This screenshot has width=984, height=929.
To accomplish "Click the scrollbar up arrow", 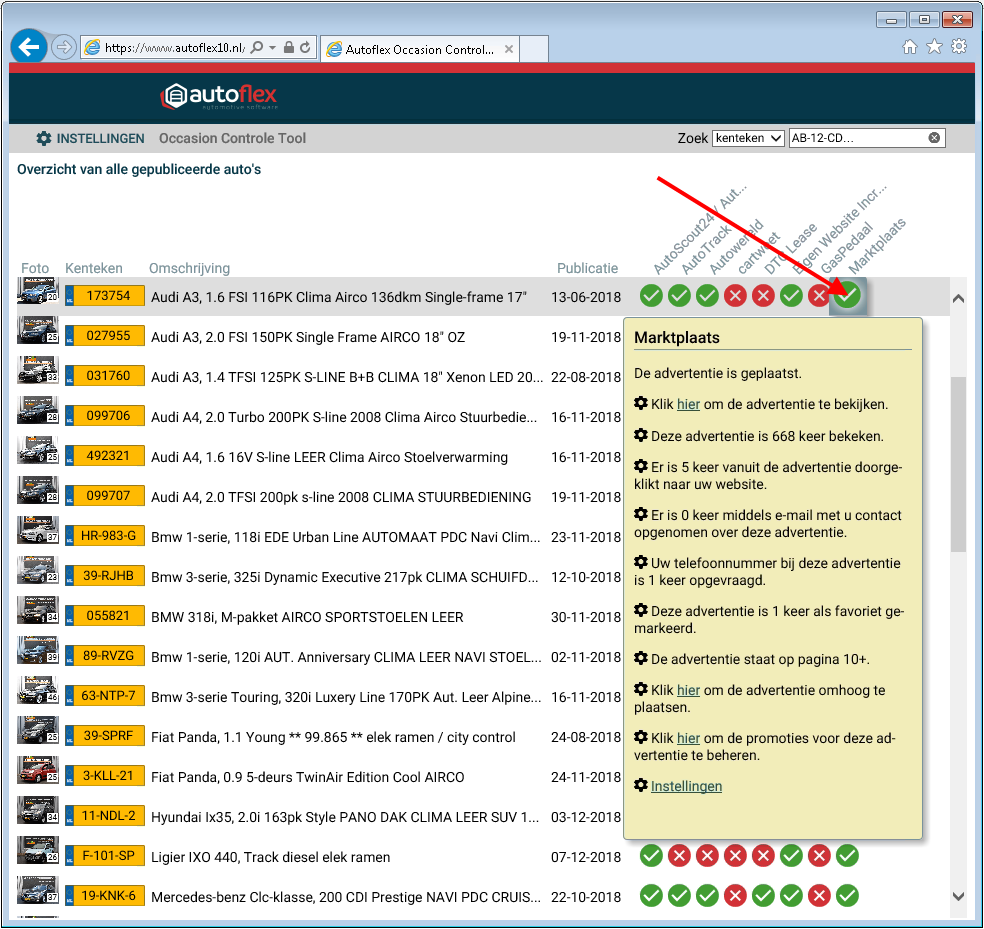I will point(958,299).
